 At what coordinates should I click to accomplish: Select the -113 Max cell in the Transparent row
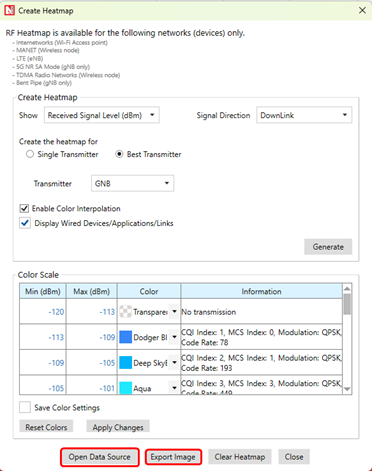[92, 312]
